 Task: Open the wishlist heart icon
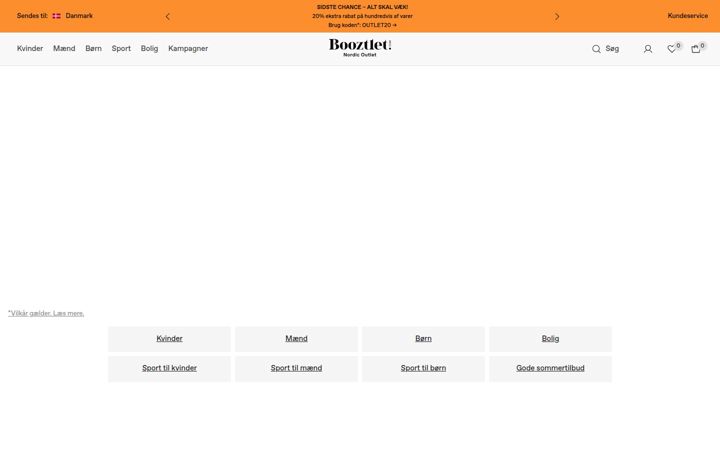pos(671,49)
